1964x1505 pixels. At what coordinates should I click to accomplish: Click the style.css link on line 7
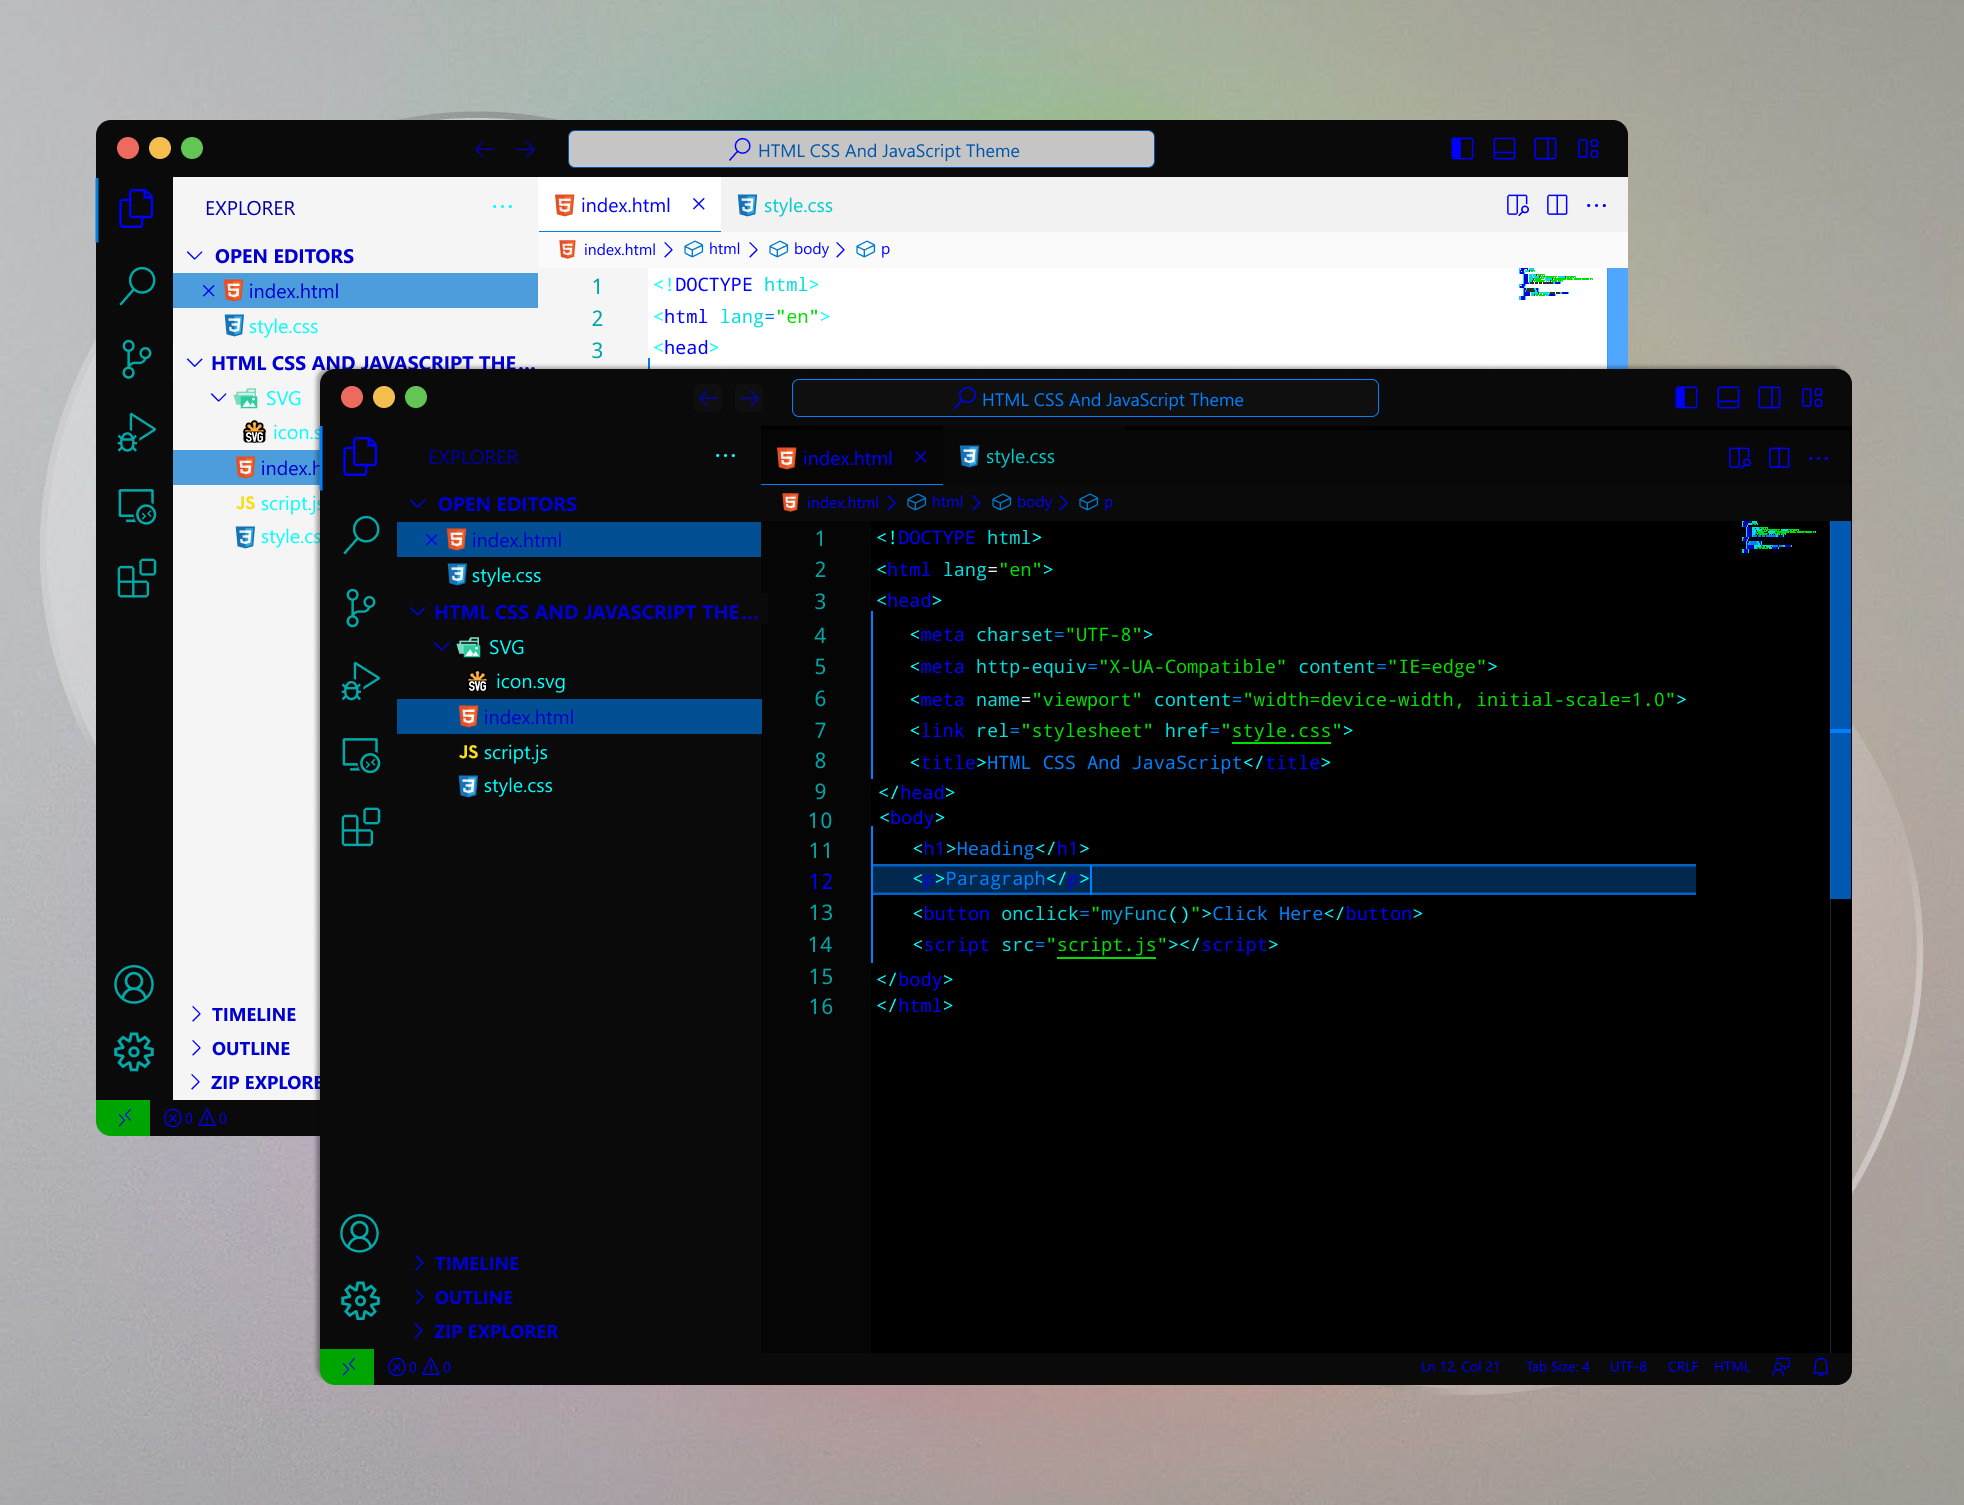coord(1281,731)
